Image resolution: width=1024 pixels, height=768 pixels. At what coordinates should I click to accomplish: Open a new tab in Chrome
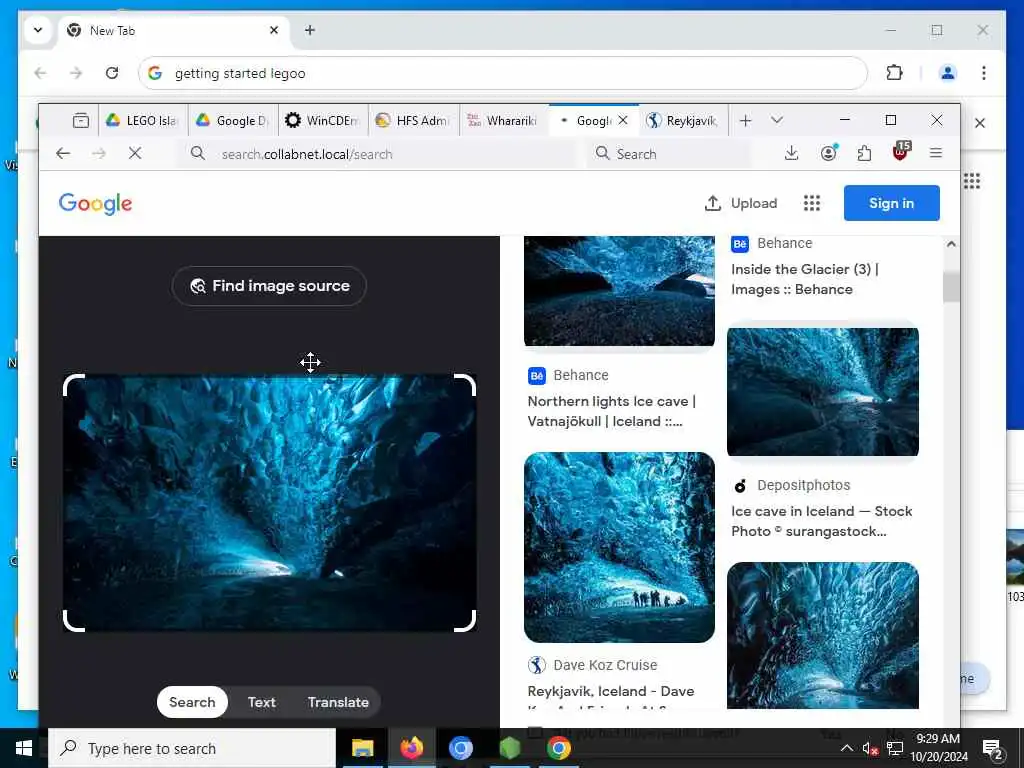point(310,30)
